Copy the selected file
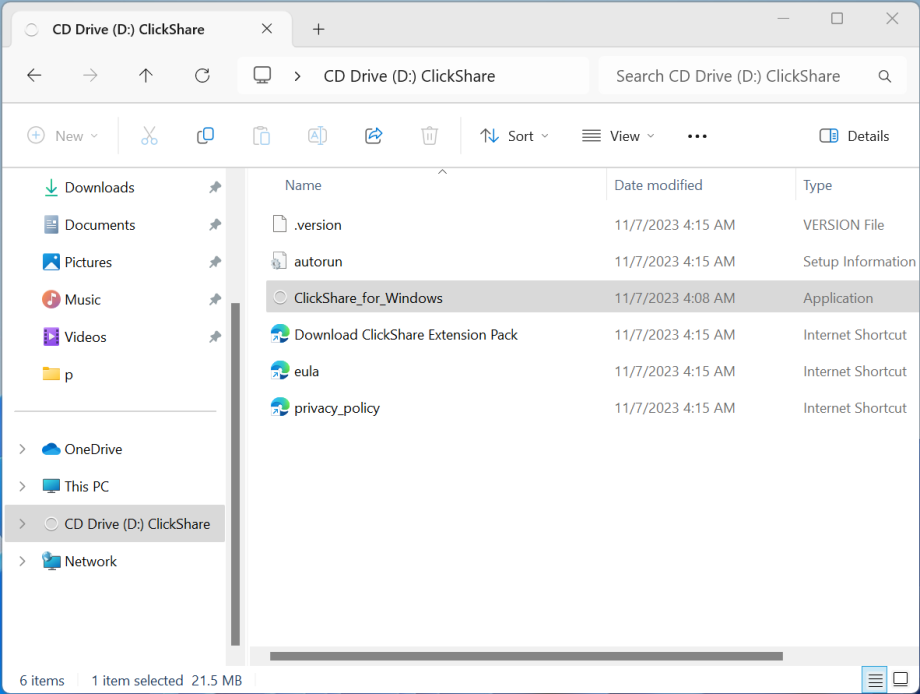The image size is (920, 694). [x=205, y=136]
